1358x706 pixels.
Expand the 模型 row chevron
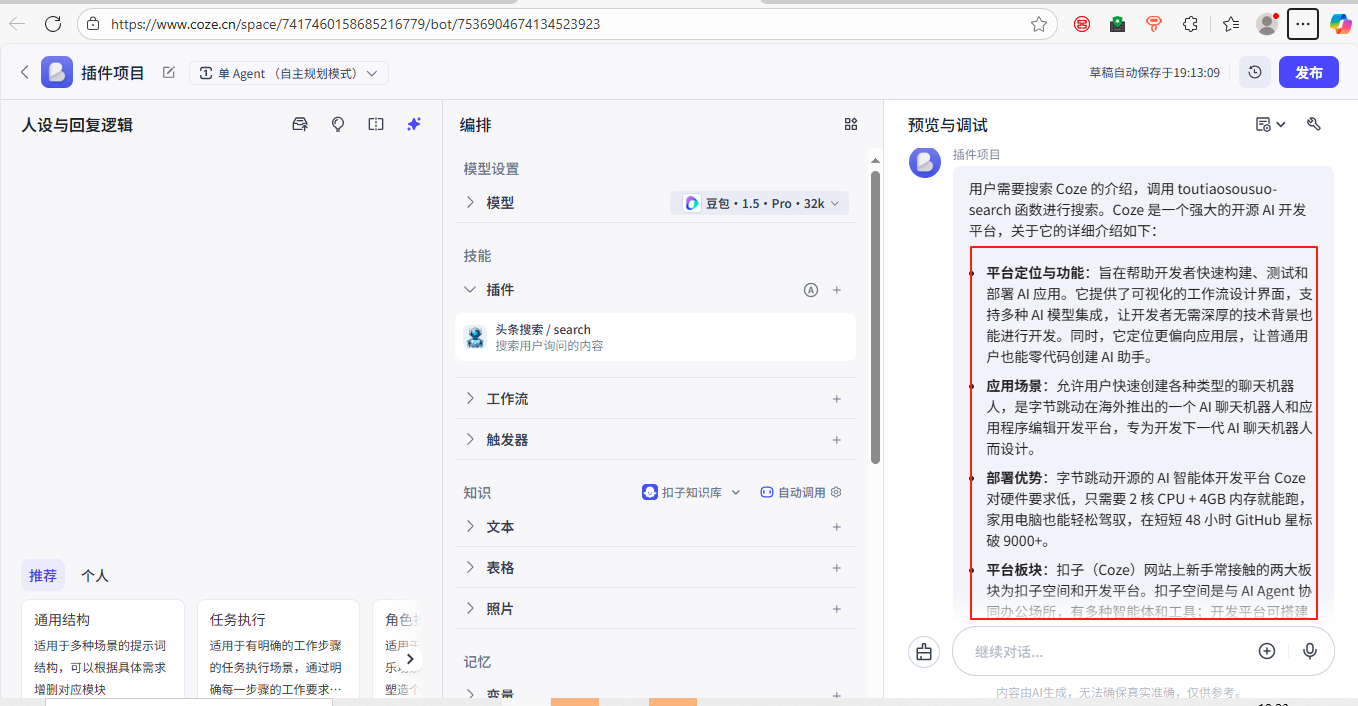tap(470, 202)
